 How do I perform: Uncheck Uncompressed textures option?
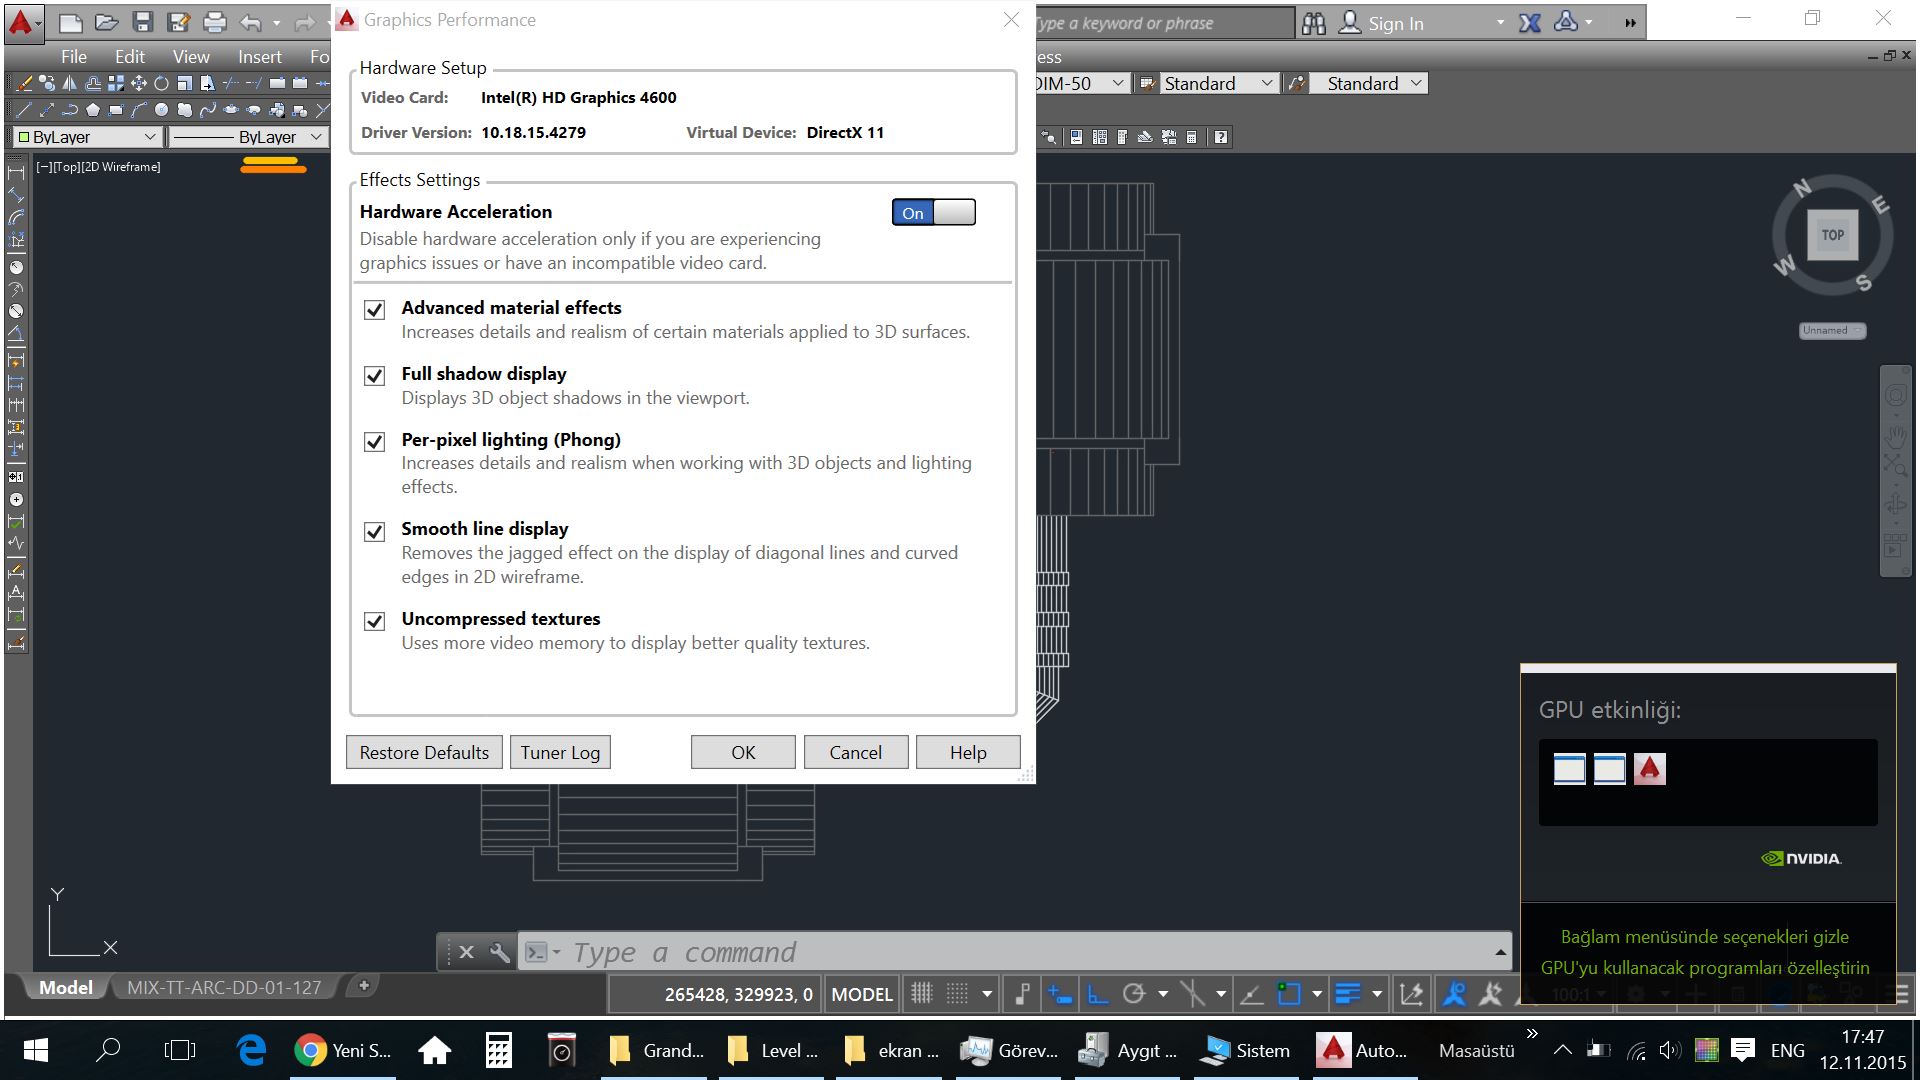(x=374, y=621)
